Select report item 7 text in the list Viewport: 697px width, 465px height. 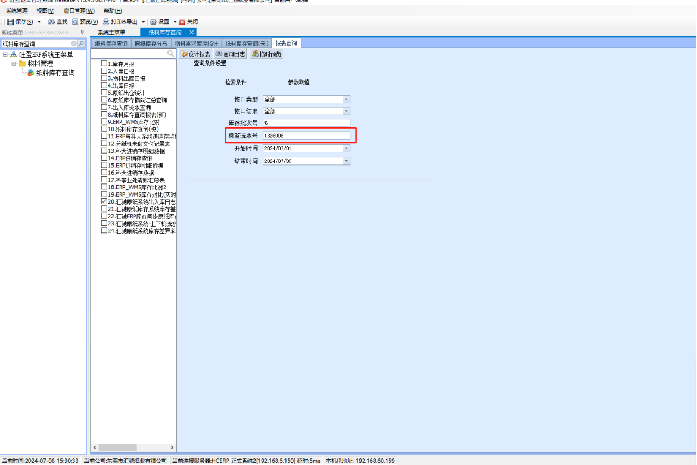(x=130, y=107)
